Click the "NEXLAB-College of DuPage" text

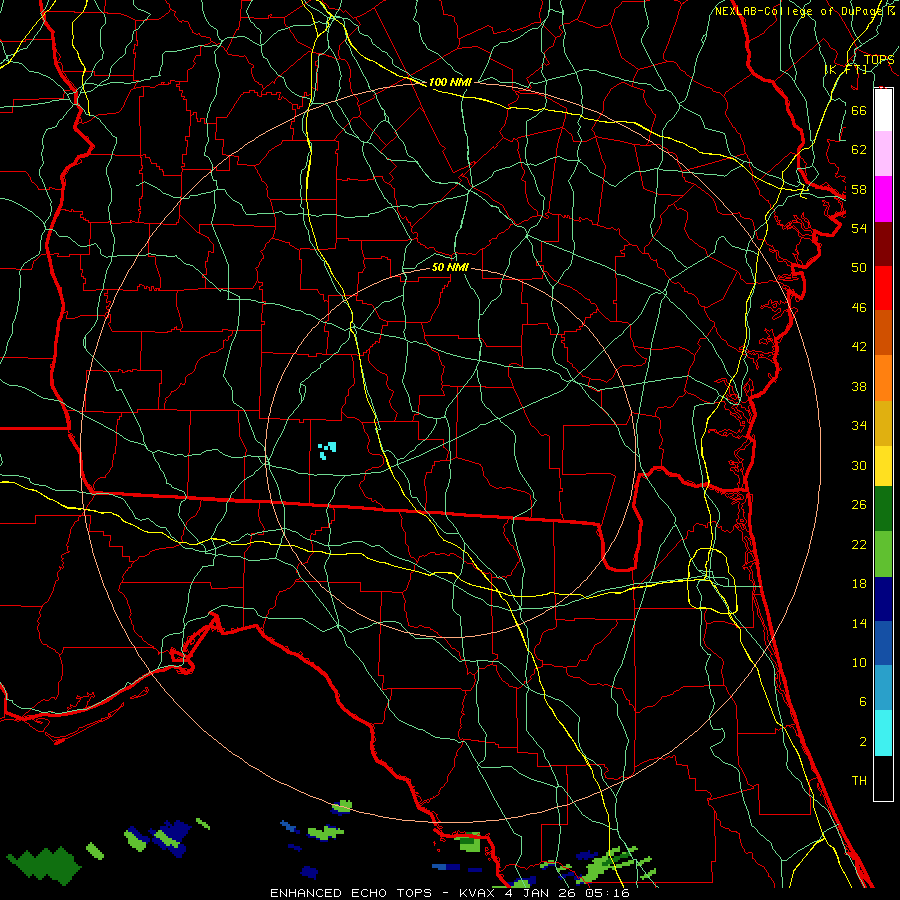(x=800, y=11)
